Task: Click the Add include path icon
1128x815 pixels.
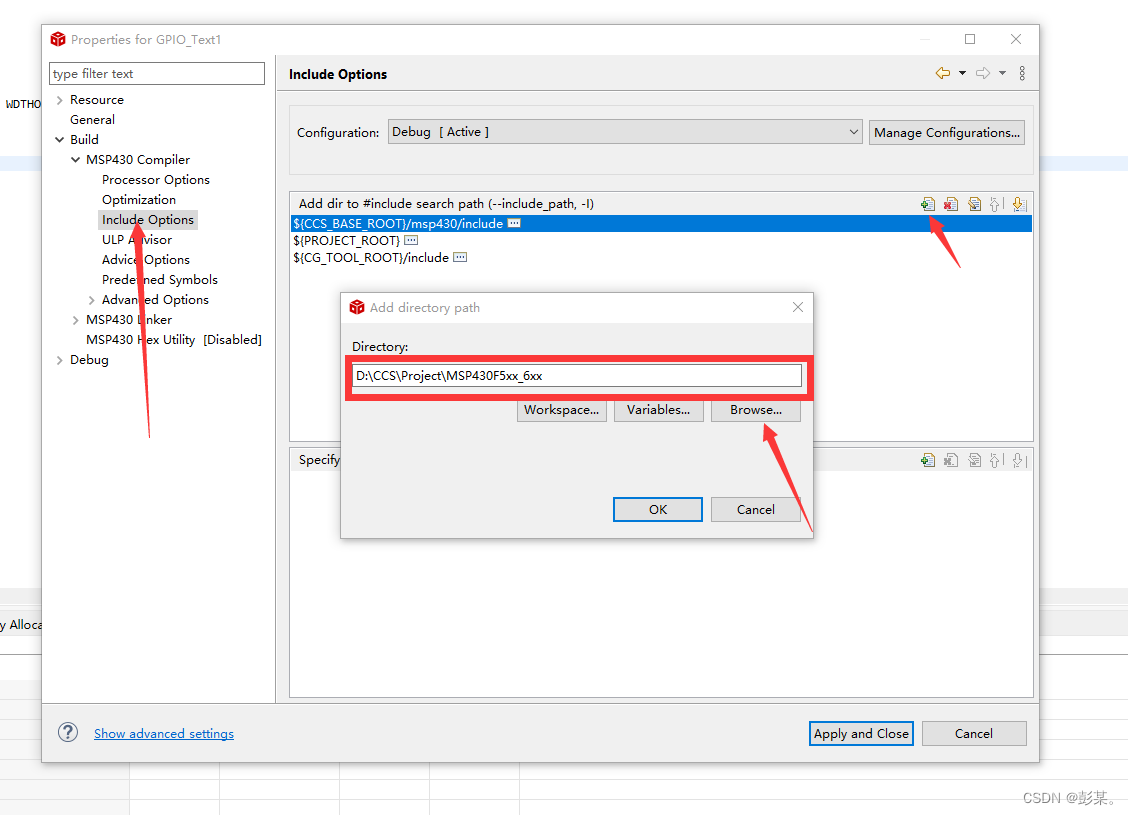Action: coord(927,204)
